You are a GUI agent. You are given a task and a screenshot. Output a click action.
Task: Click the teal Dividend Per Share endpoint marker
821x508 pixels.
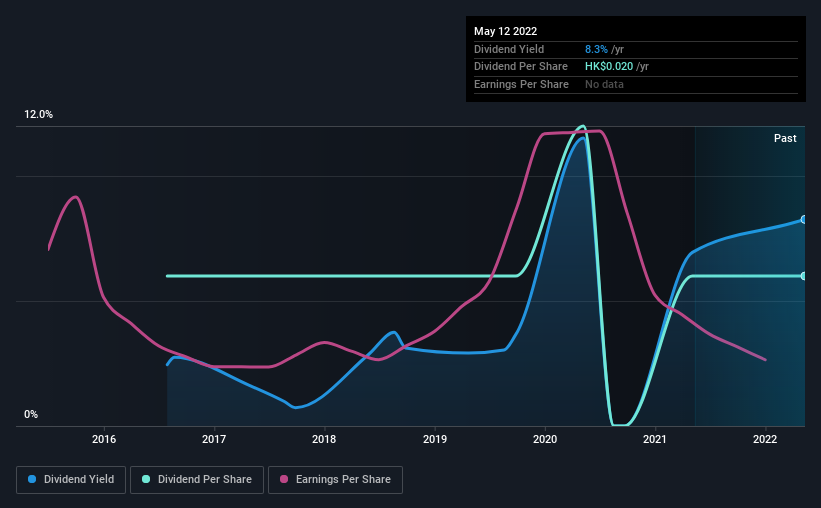pos(804,276)
